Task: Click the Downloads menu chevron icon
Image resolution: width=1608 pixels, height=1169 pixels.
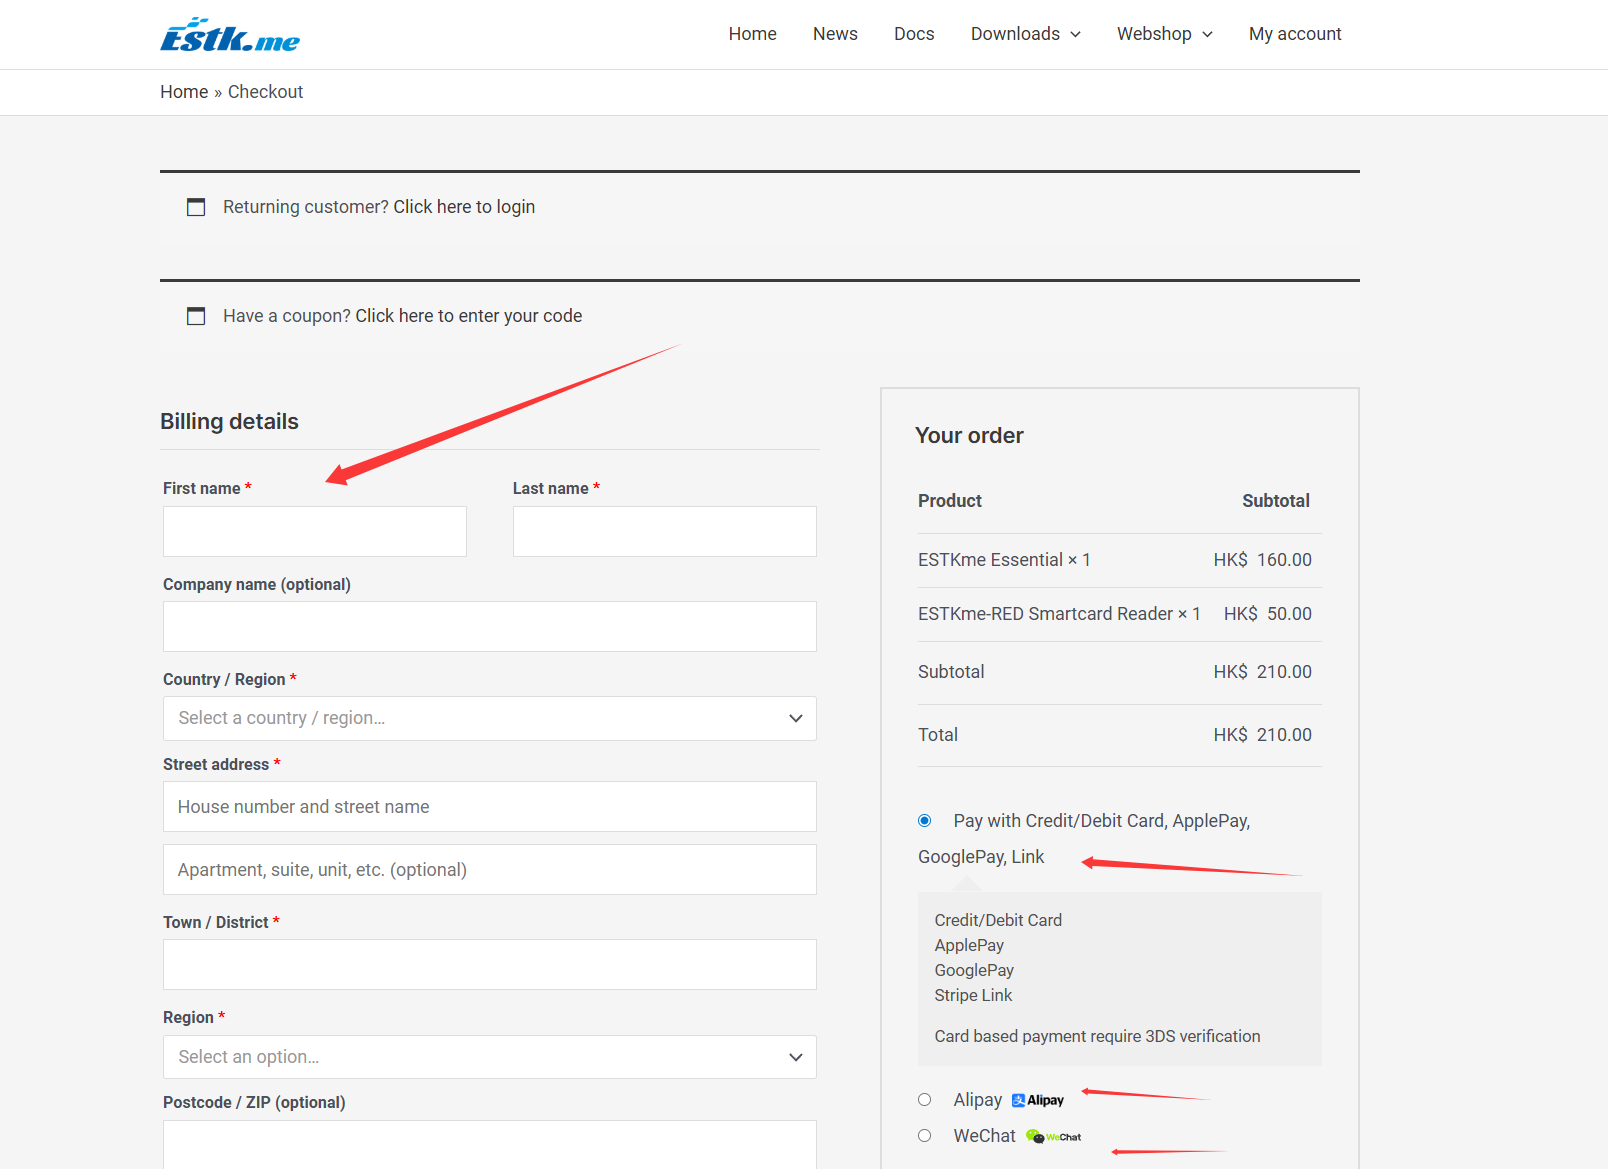Action: 1076,34
